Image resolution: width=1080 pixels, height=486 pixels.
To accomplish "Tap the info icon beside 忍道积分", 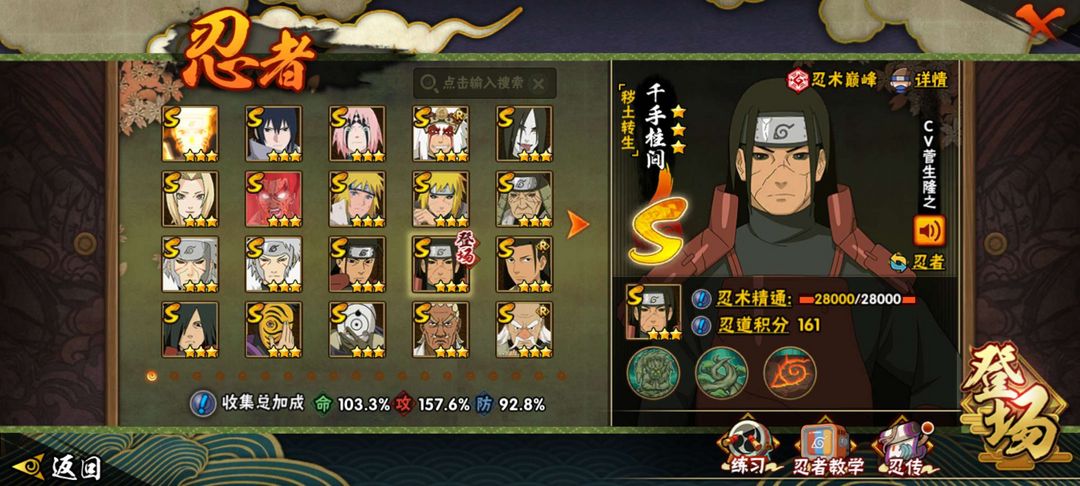I will click(x=701, y=325).
